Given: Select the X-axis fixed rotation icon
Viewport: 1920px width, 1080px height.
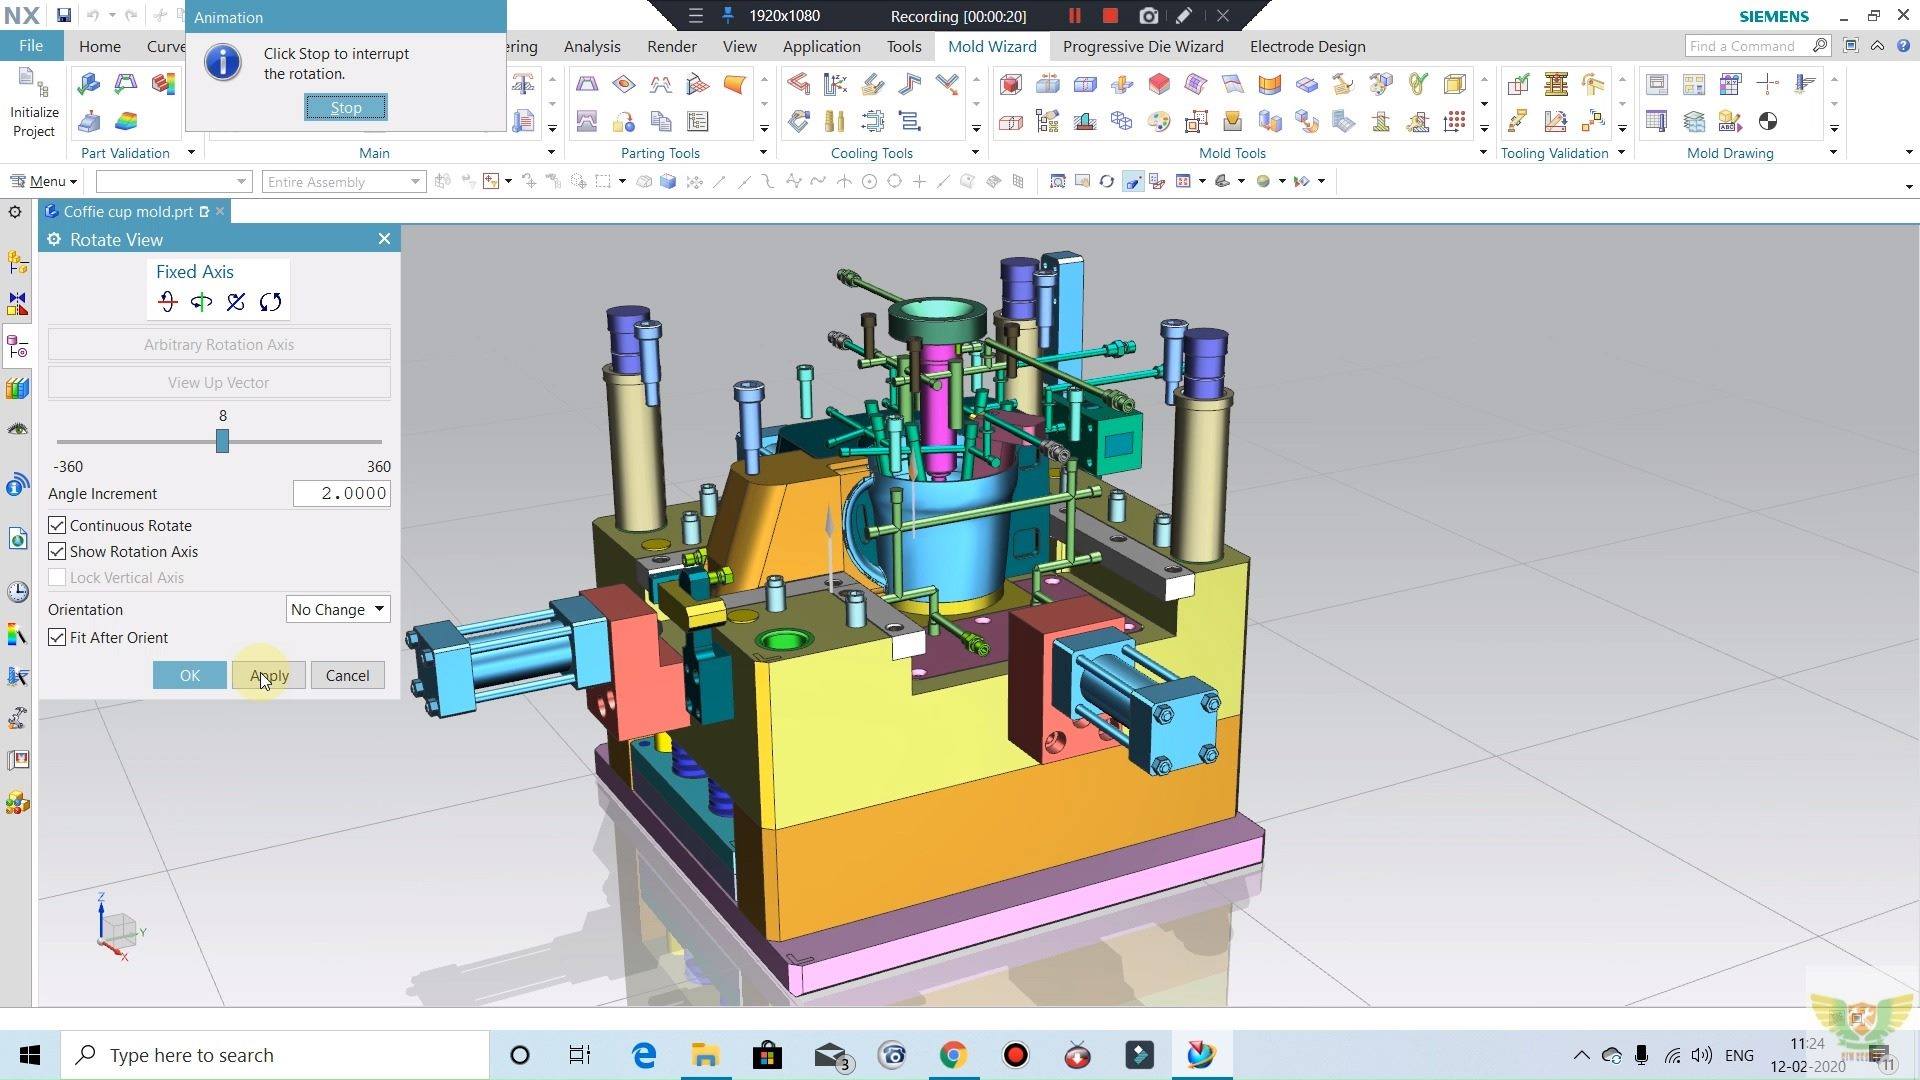Looking at the screenshot, I should [x=167, y=302].
